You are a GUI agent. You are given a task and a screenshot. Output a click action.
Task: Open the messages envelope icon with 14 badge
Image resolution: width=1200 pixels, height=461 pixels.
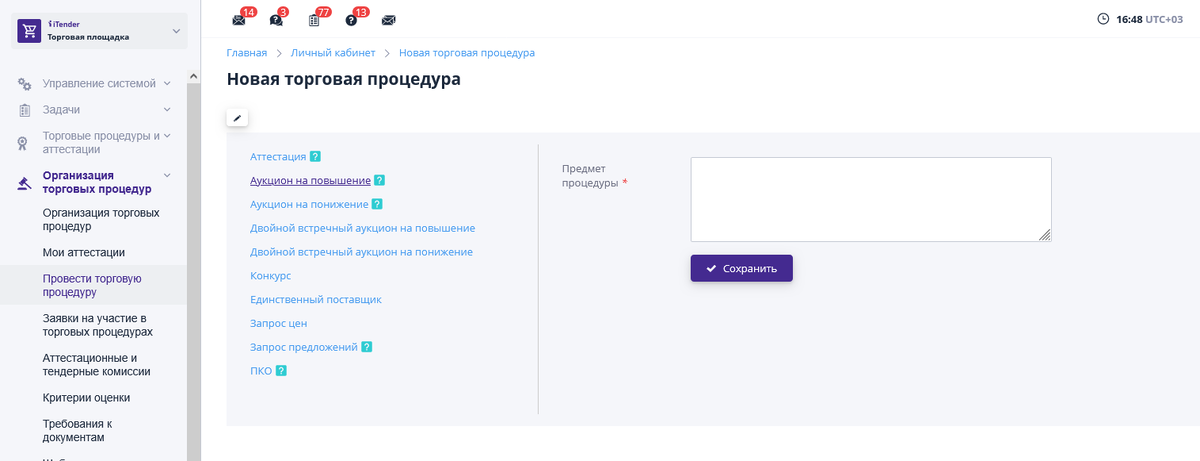238,20
